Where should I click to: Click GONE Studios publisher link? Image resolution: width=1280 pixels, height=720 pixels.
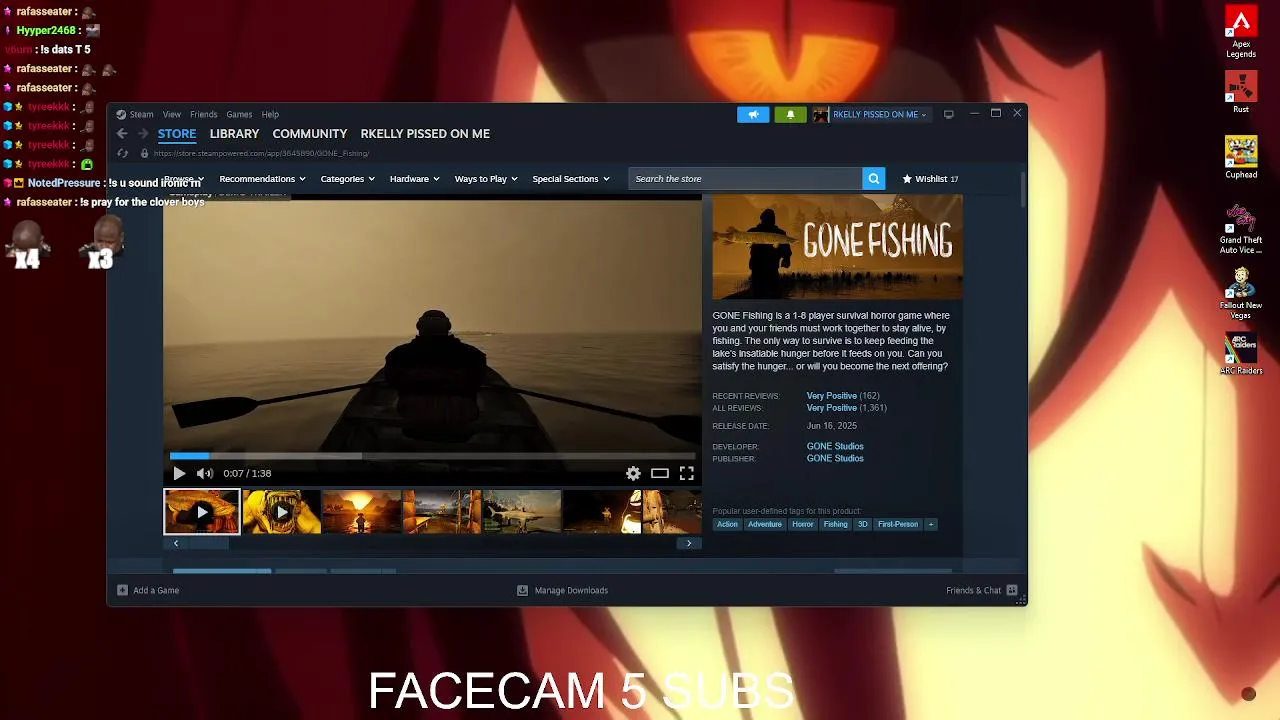835,458
